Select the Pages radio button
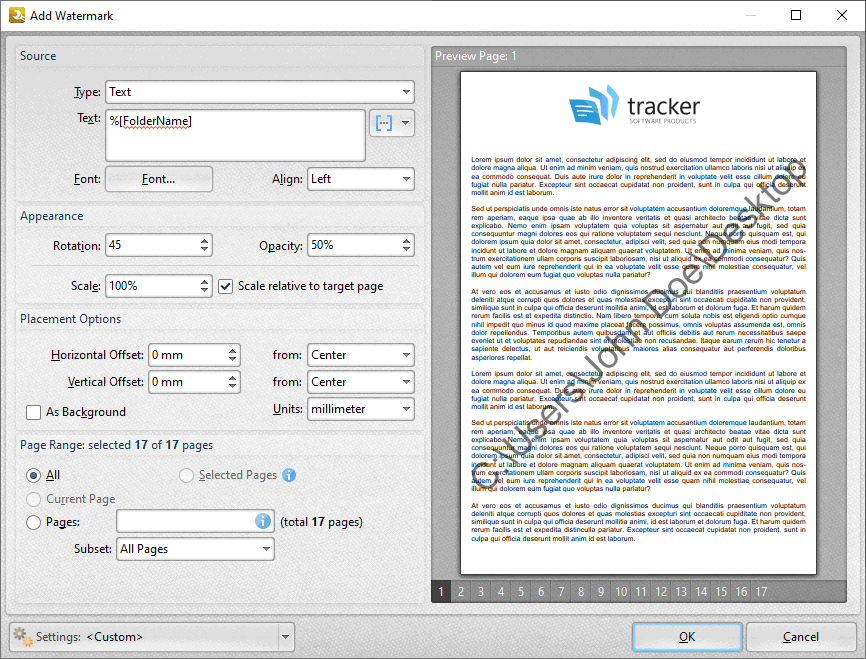The image size is (866, 659). click(33, 521)
